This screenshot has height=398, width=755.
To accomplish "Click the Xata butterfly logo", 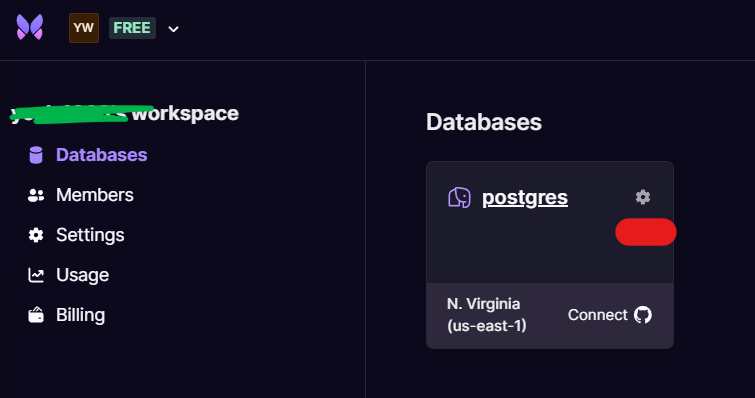I will [x=30, y=27].
